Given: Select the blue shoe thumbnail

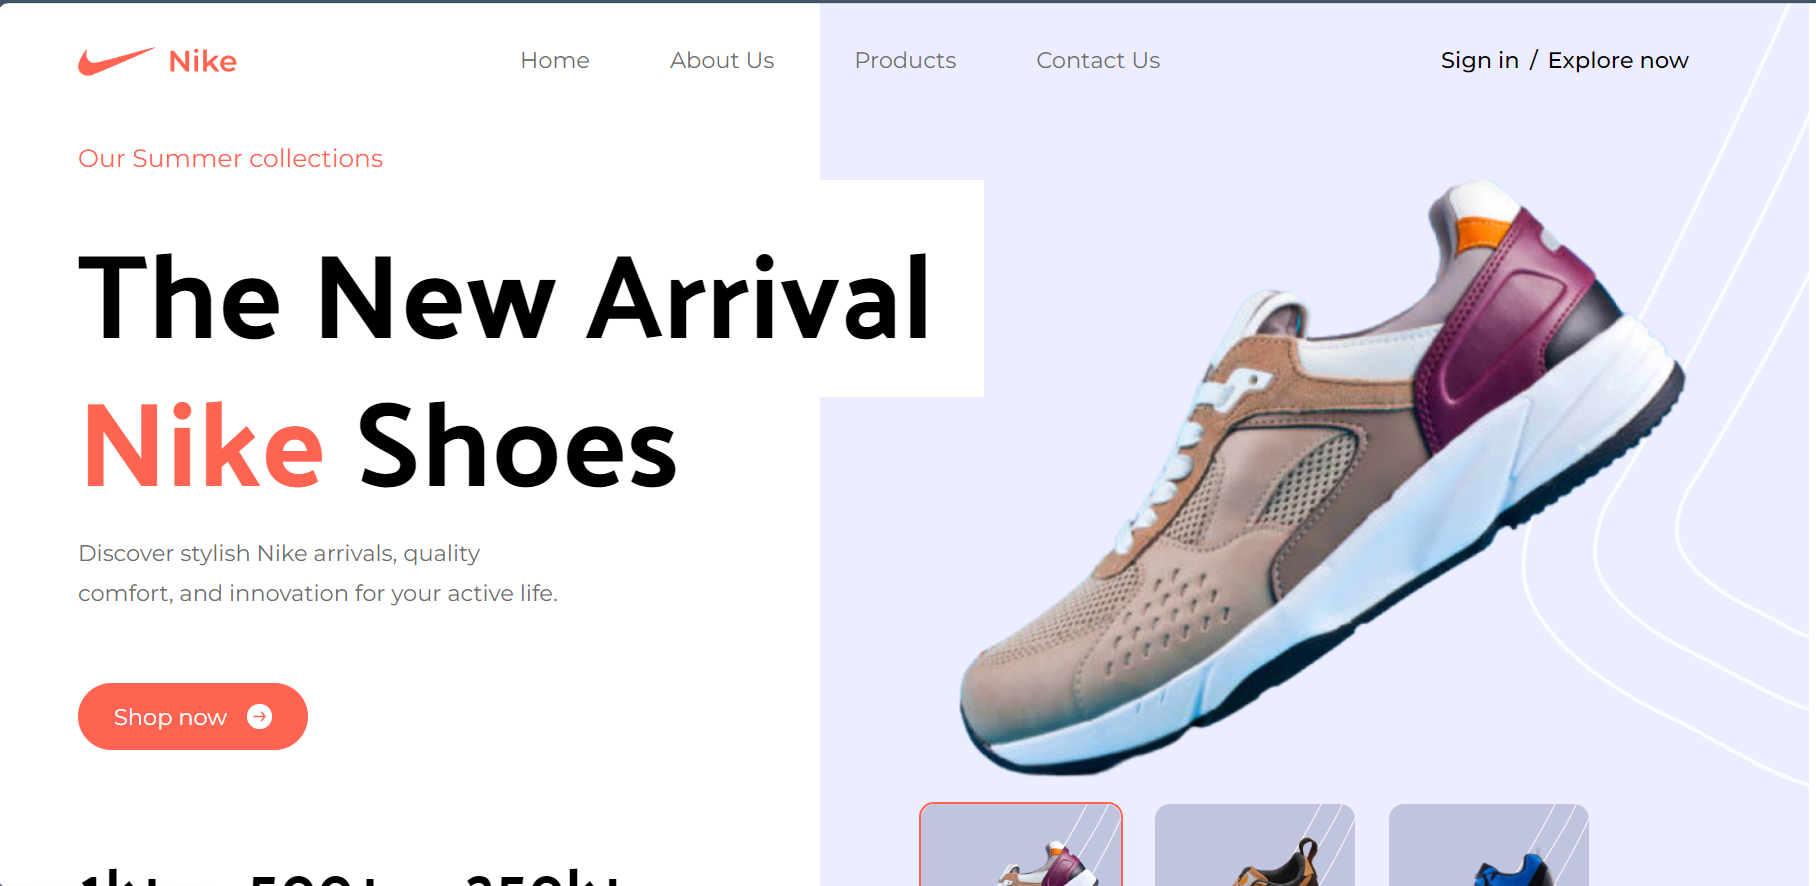Looking at the screenshot, I should [x=1488, y=845].
